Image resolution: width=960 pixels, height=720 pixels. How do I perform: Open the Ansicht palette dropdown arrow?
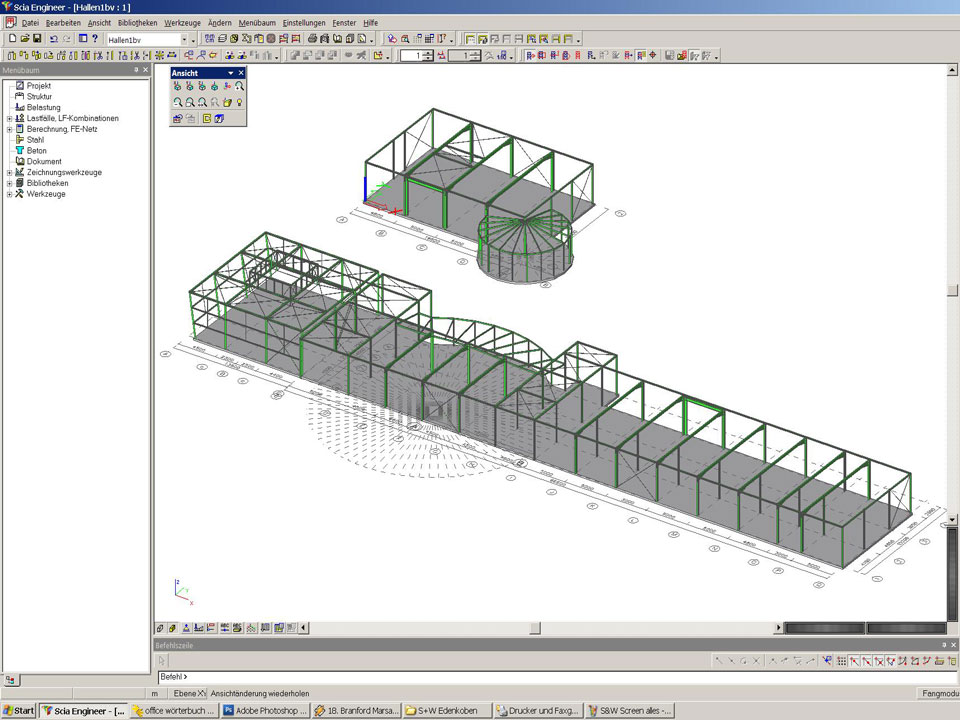click(230, 73)
